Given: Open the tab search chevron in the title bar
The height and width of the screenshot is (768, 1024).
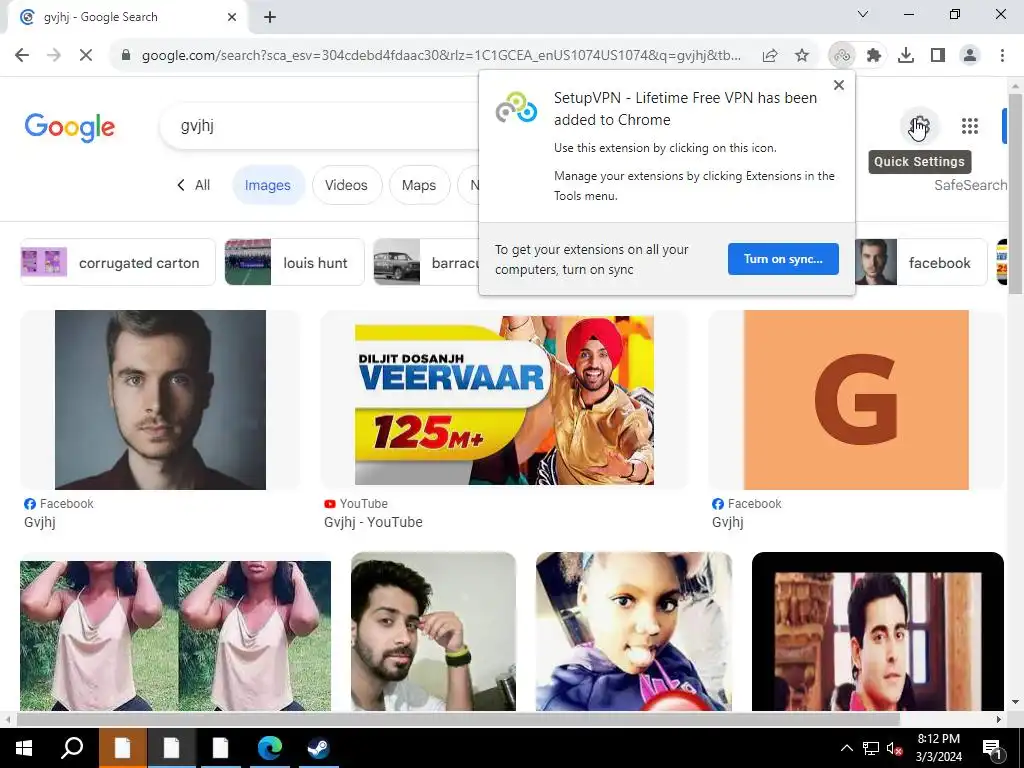Looking at the screenshot, I should pos(863,14).
